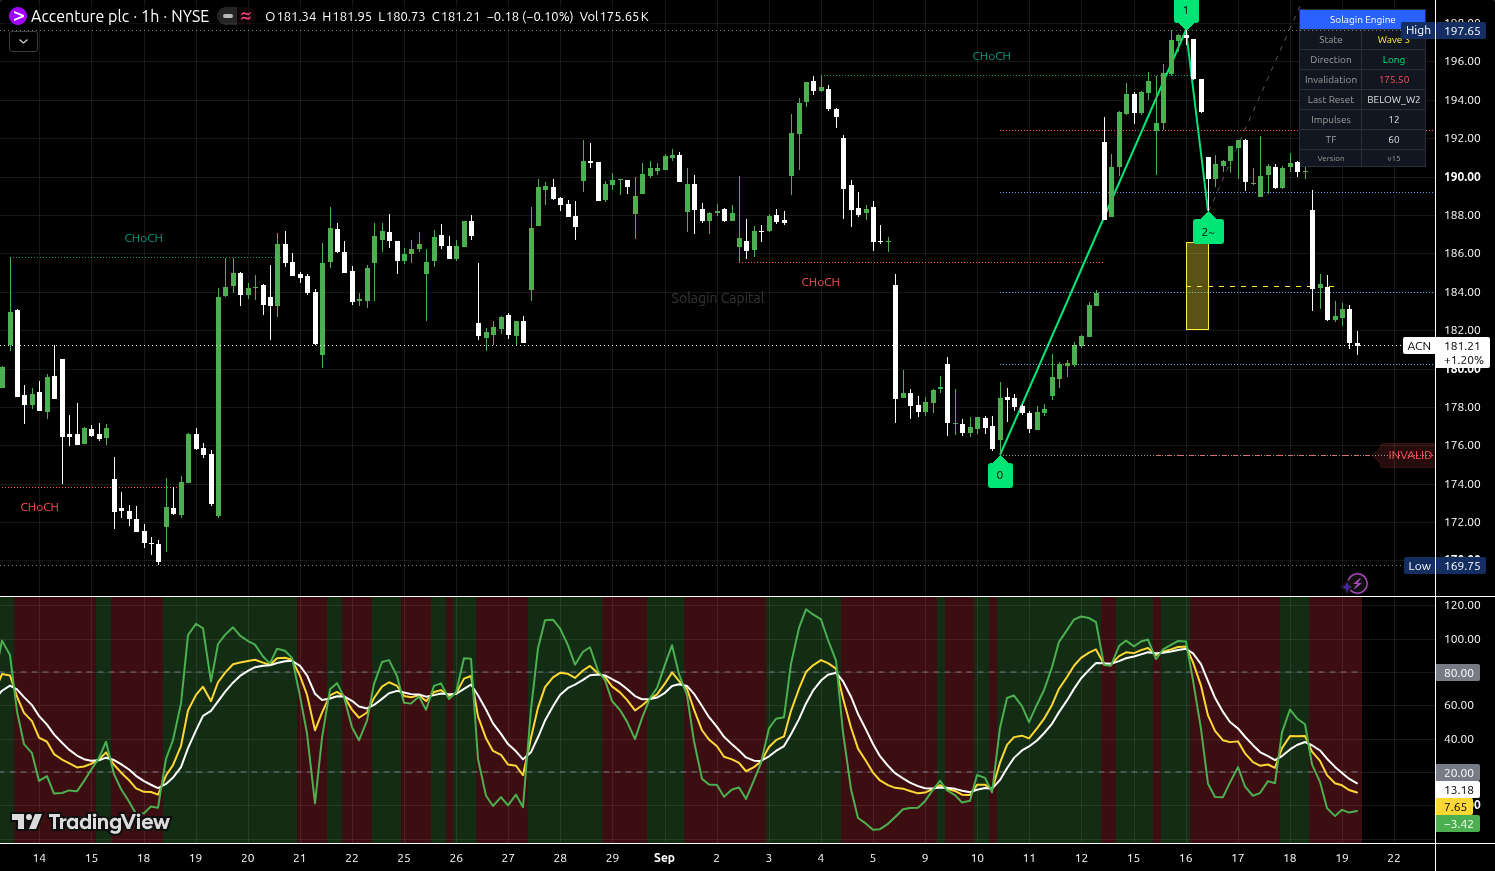Click the Invalidation value 175.50
The height and width of the screenshot is (871, 1495).
[1394, 80]
